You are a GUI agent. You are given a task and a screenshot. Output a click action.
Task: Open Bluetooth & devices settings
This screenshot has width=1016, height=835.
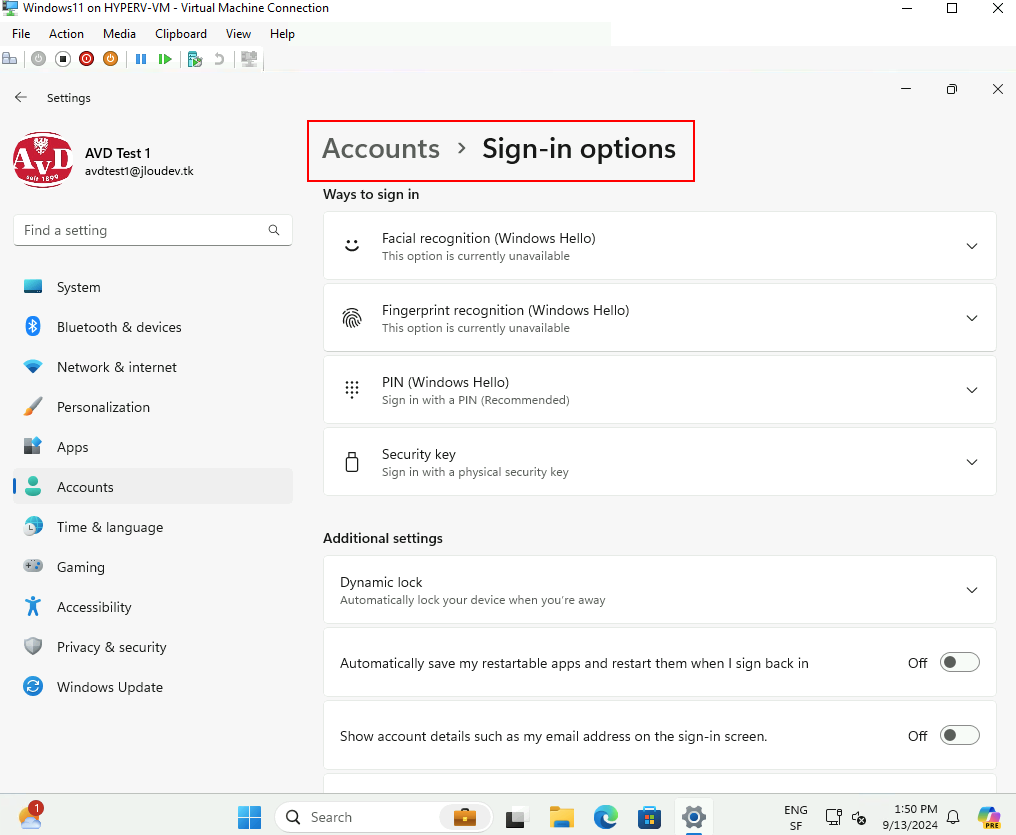pyautogui.click(x=153, y=327)
